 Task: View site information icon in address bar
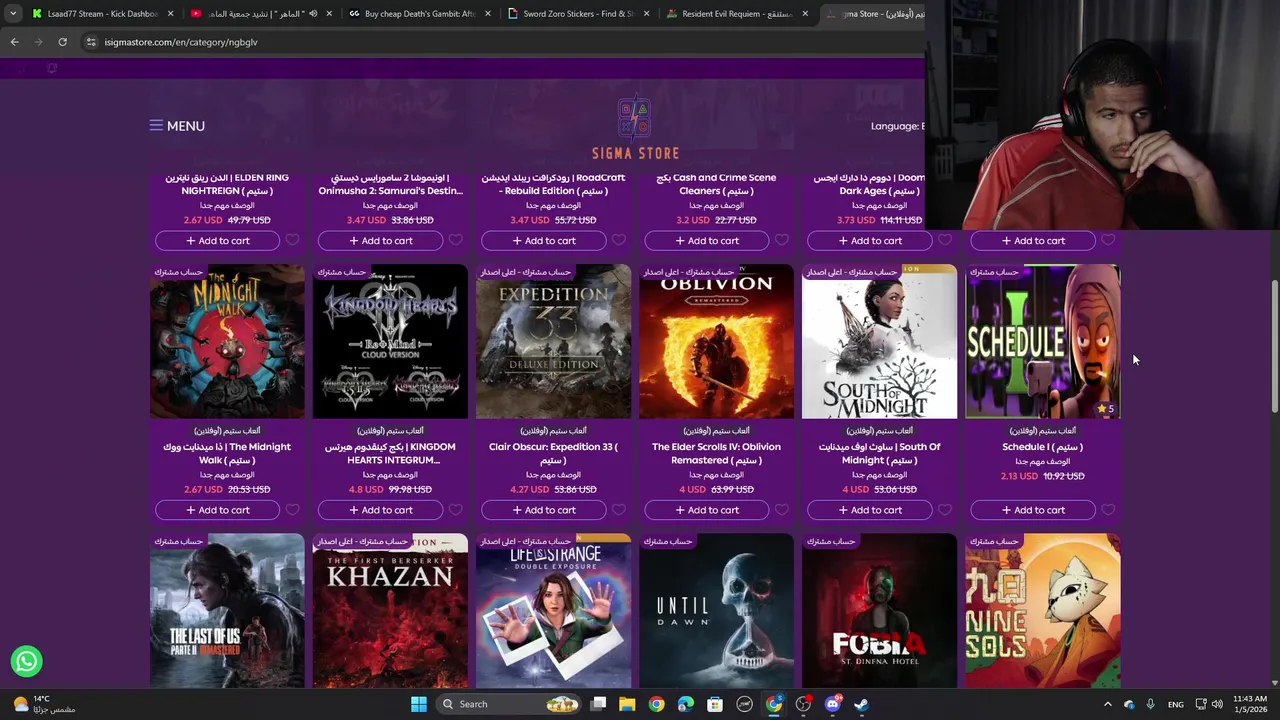91,42
